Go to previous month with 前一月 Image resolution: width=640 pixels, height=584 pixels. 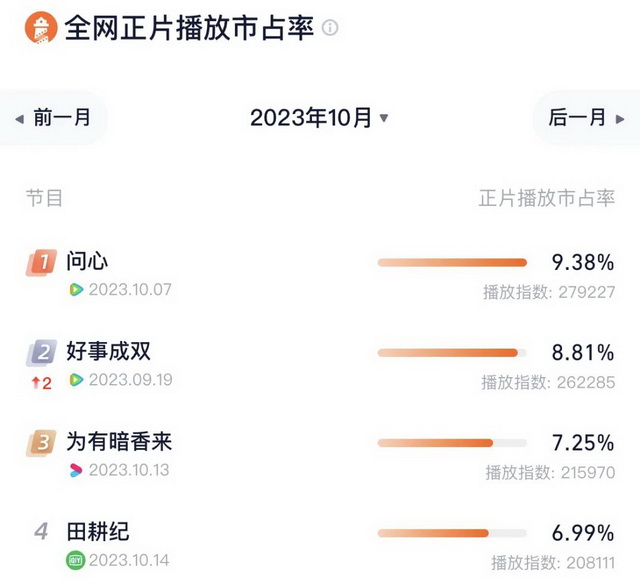pyautogui.click(x=54, y=118)
